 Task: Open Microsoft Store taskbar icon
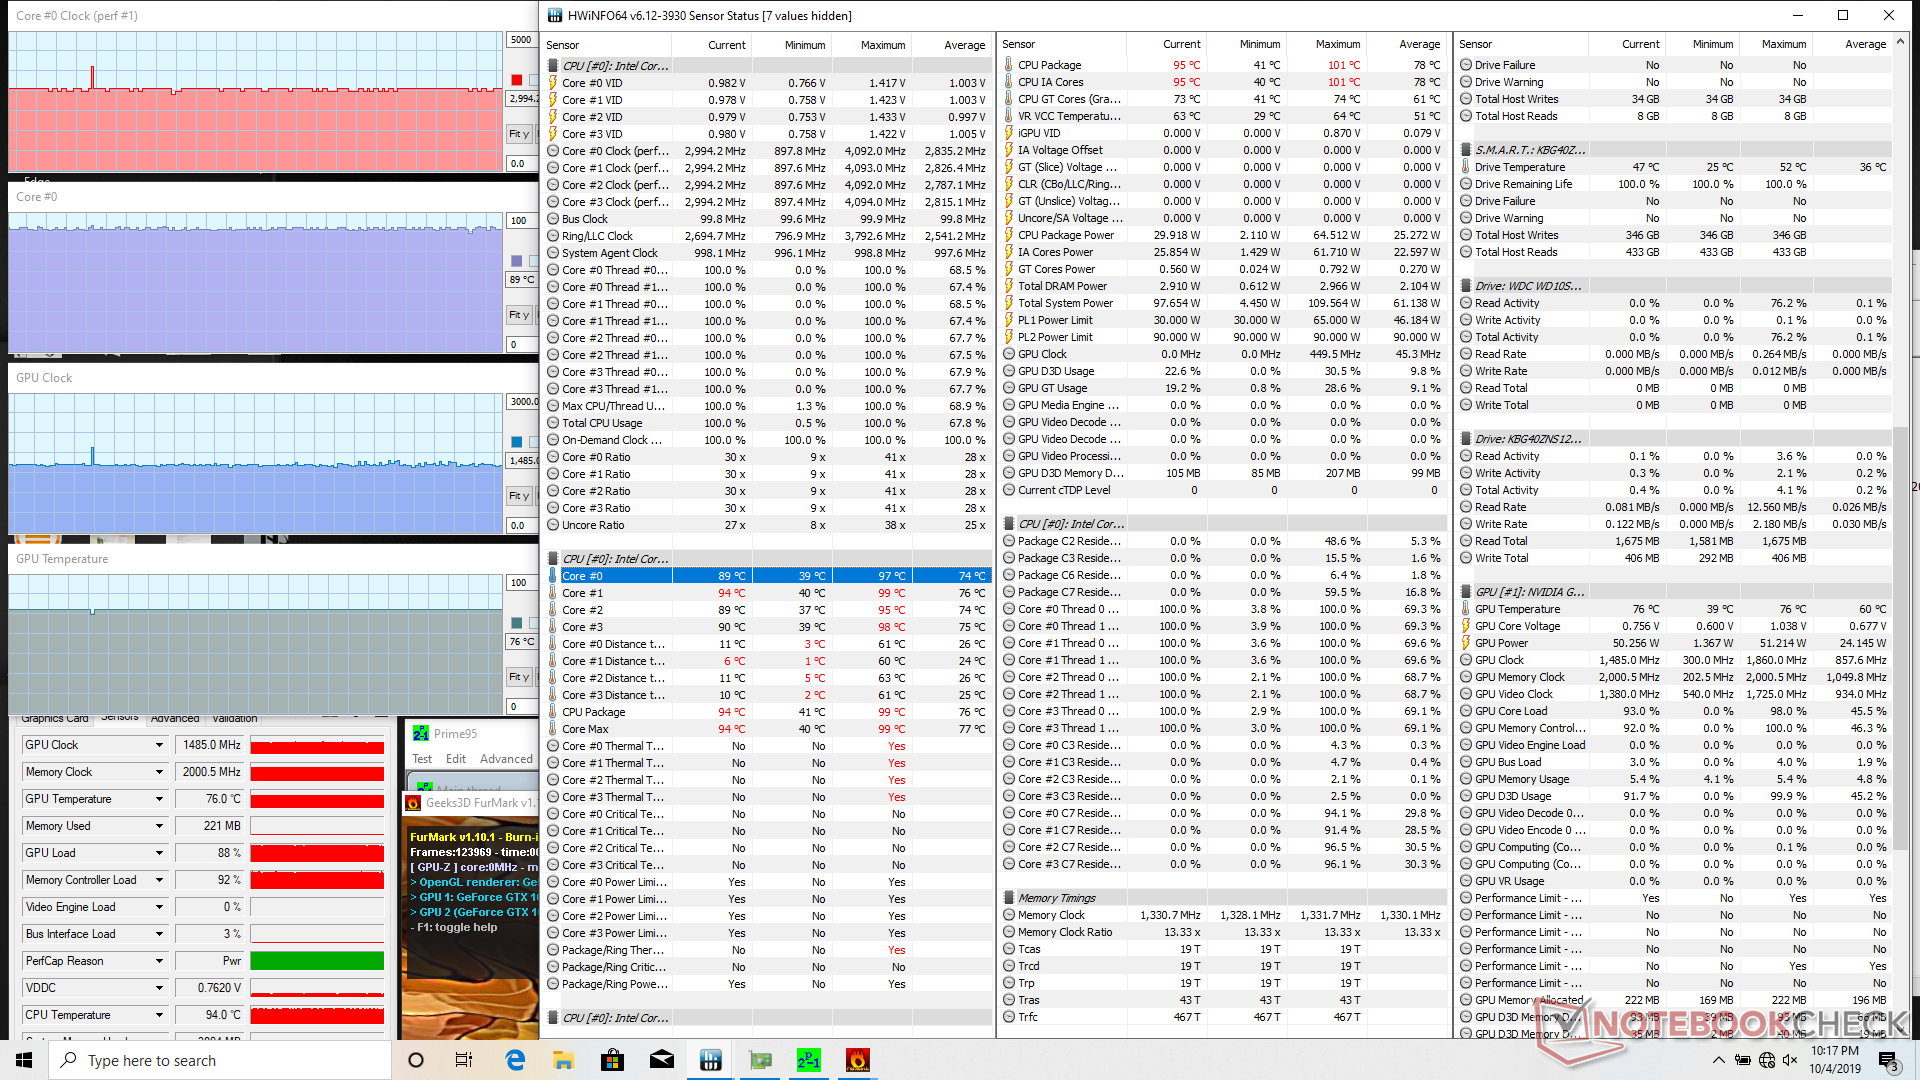[613, 1060]
